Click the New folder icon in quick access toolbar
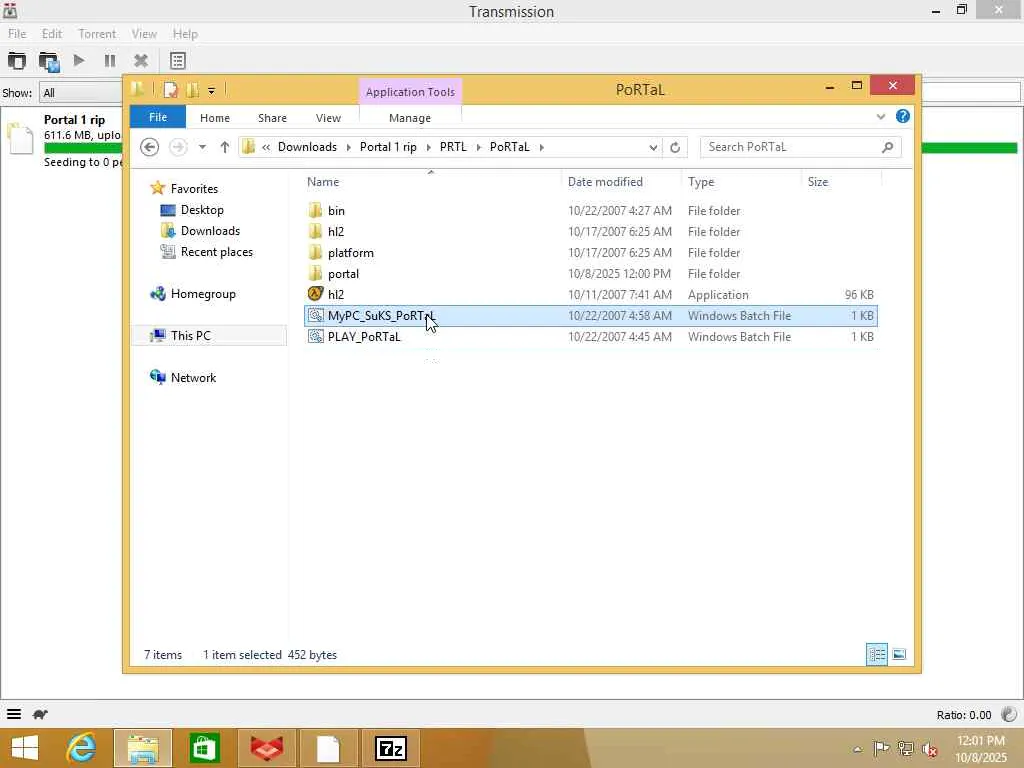This screenshot has width=1024, height=768. tap(193, 89)
